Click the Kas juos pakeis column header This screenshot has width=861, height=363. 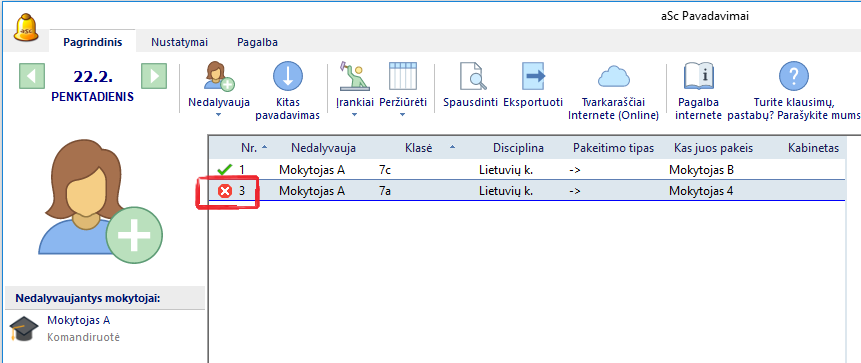click(713, 148)
